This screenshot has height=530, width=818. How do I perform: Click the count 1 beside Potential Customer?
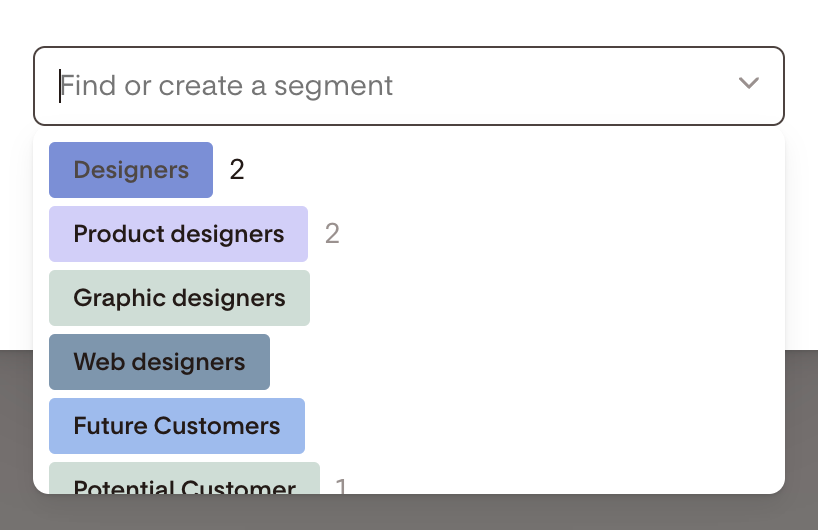[341, 486]
